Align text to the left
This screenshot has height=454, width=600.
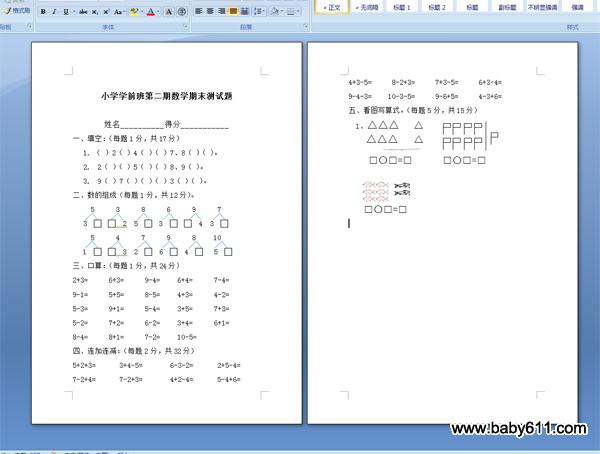click(x=198, y=12)
